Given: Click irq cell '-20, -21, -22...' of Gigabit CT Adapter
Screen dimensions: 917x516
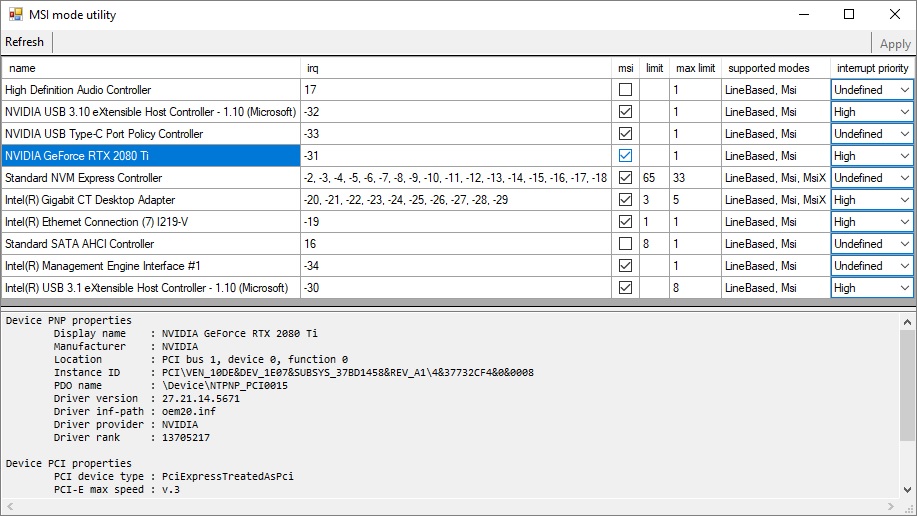Looking at the screenshot, I should point(456,200).
